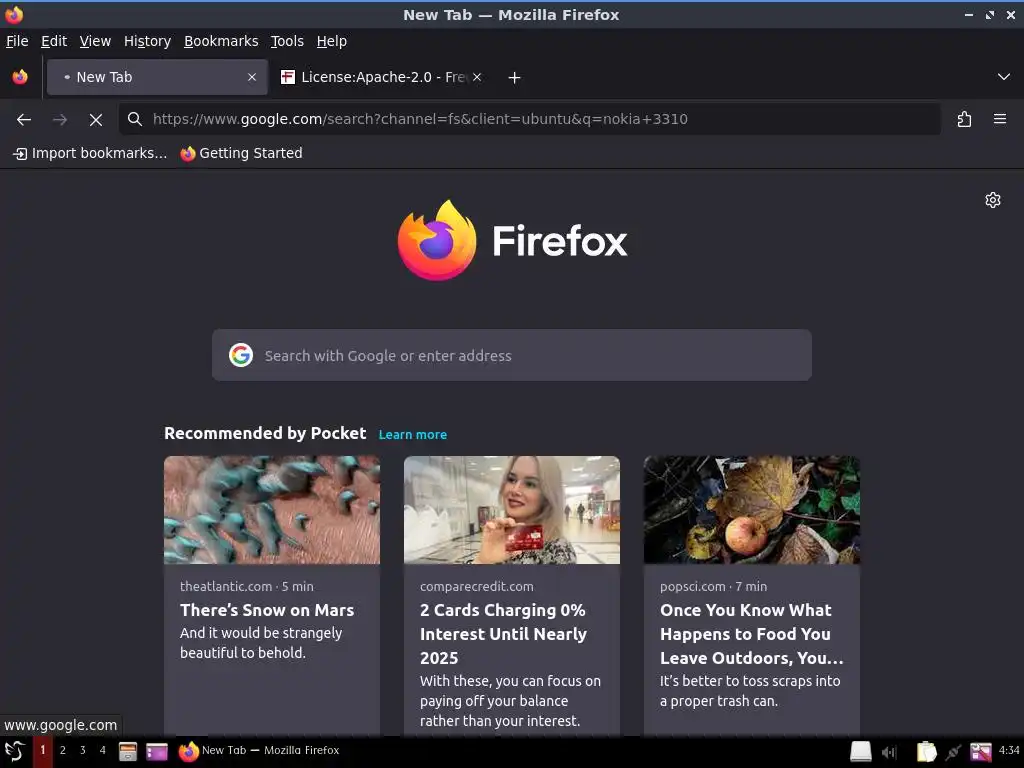
Task: Click the Learn more Pocket link
Action: [x=413, y=435]
